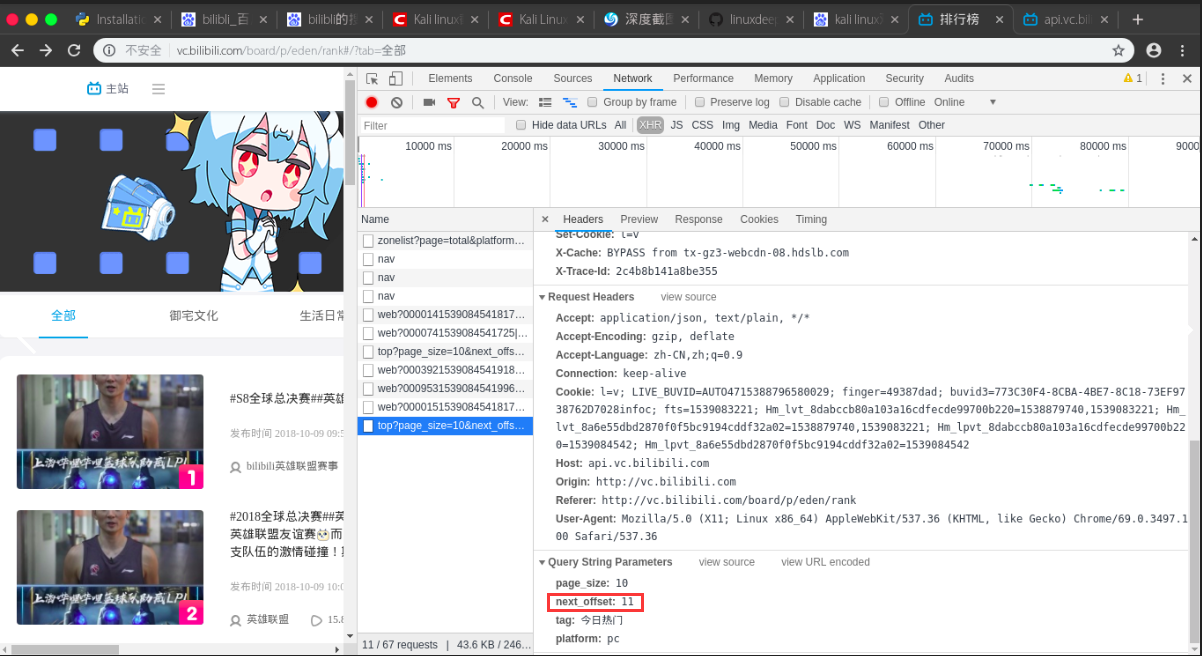This screenshot has width=1202, height=656.
Task: Select the zonelist?page=total request row
Action: [x=445, y=241]
